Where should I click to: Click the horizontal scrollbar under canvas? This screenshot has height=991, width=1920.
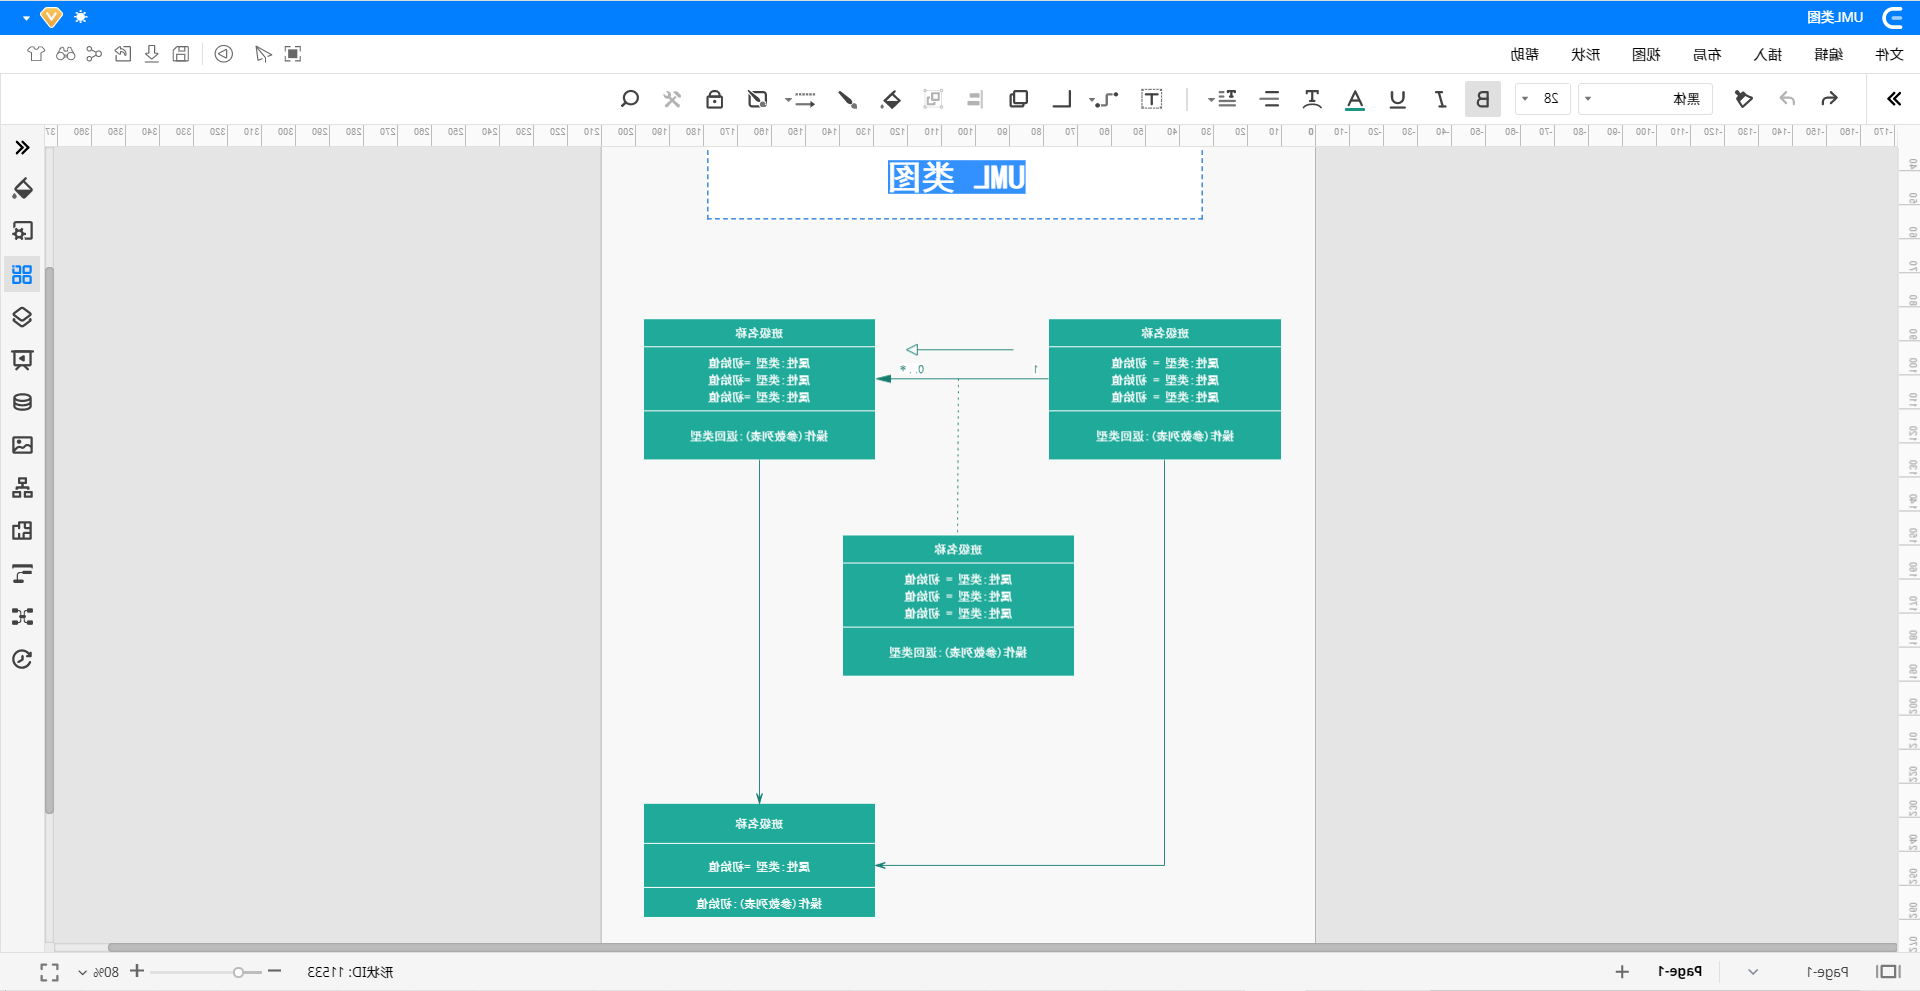(1002, 947)
